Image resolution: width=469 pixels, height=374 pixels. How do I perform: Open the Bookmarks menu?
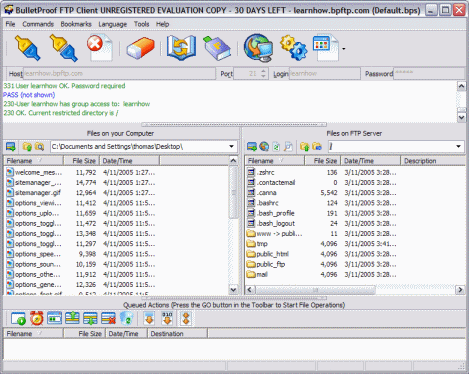point(76,24)
